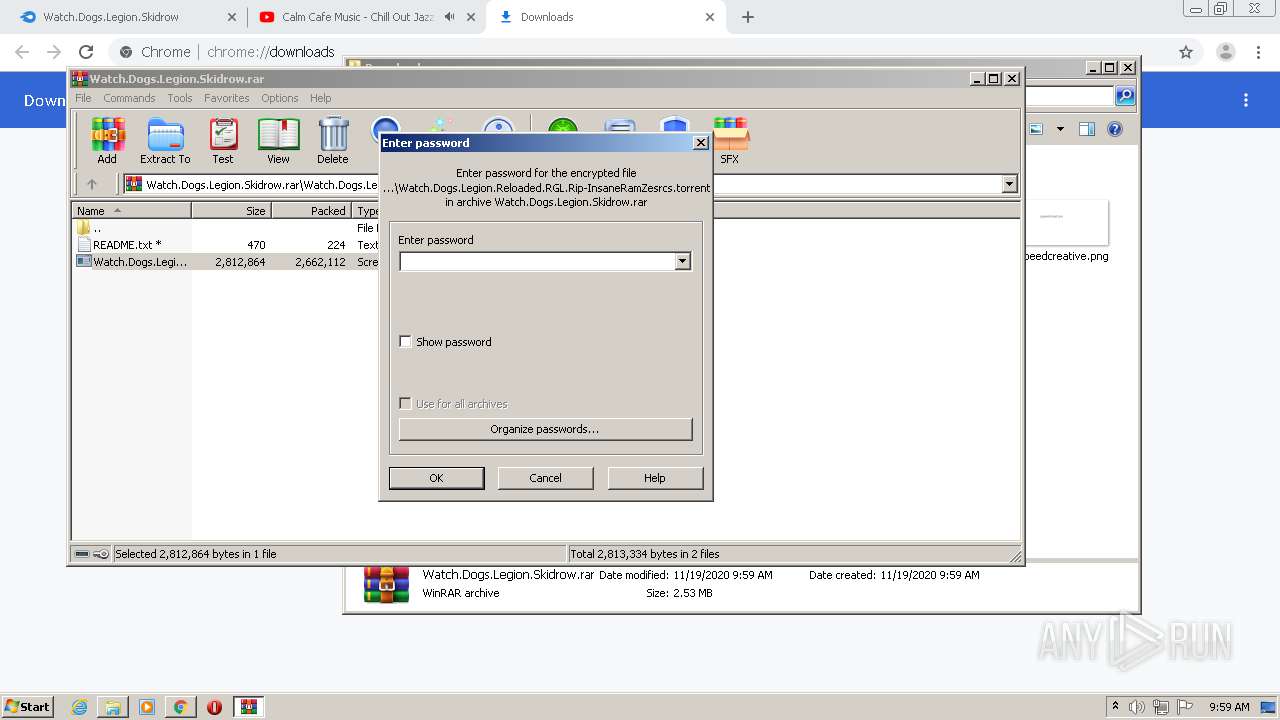Click the Action Center flag tray icon

pyautogui.click(x=1185, y=707)
